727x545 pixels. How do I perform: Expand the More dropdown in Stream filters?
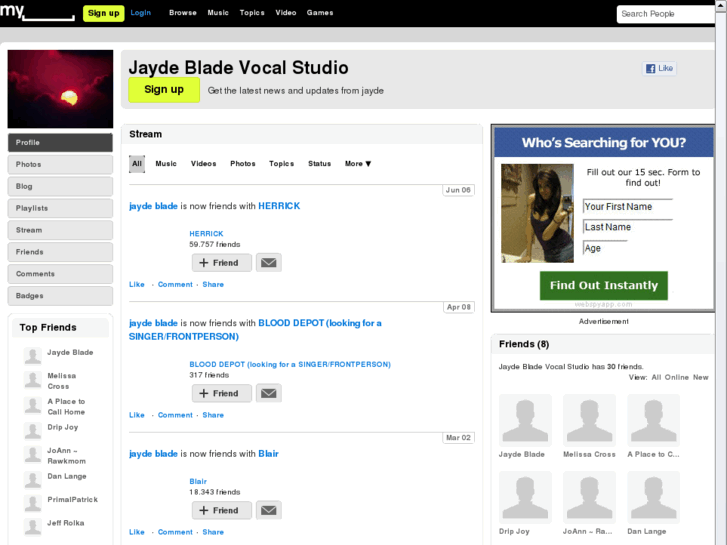pyautogui.click(x=358, y=164)
